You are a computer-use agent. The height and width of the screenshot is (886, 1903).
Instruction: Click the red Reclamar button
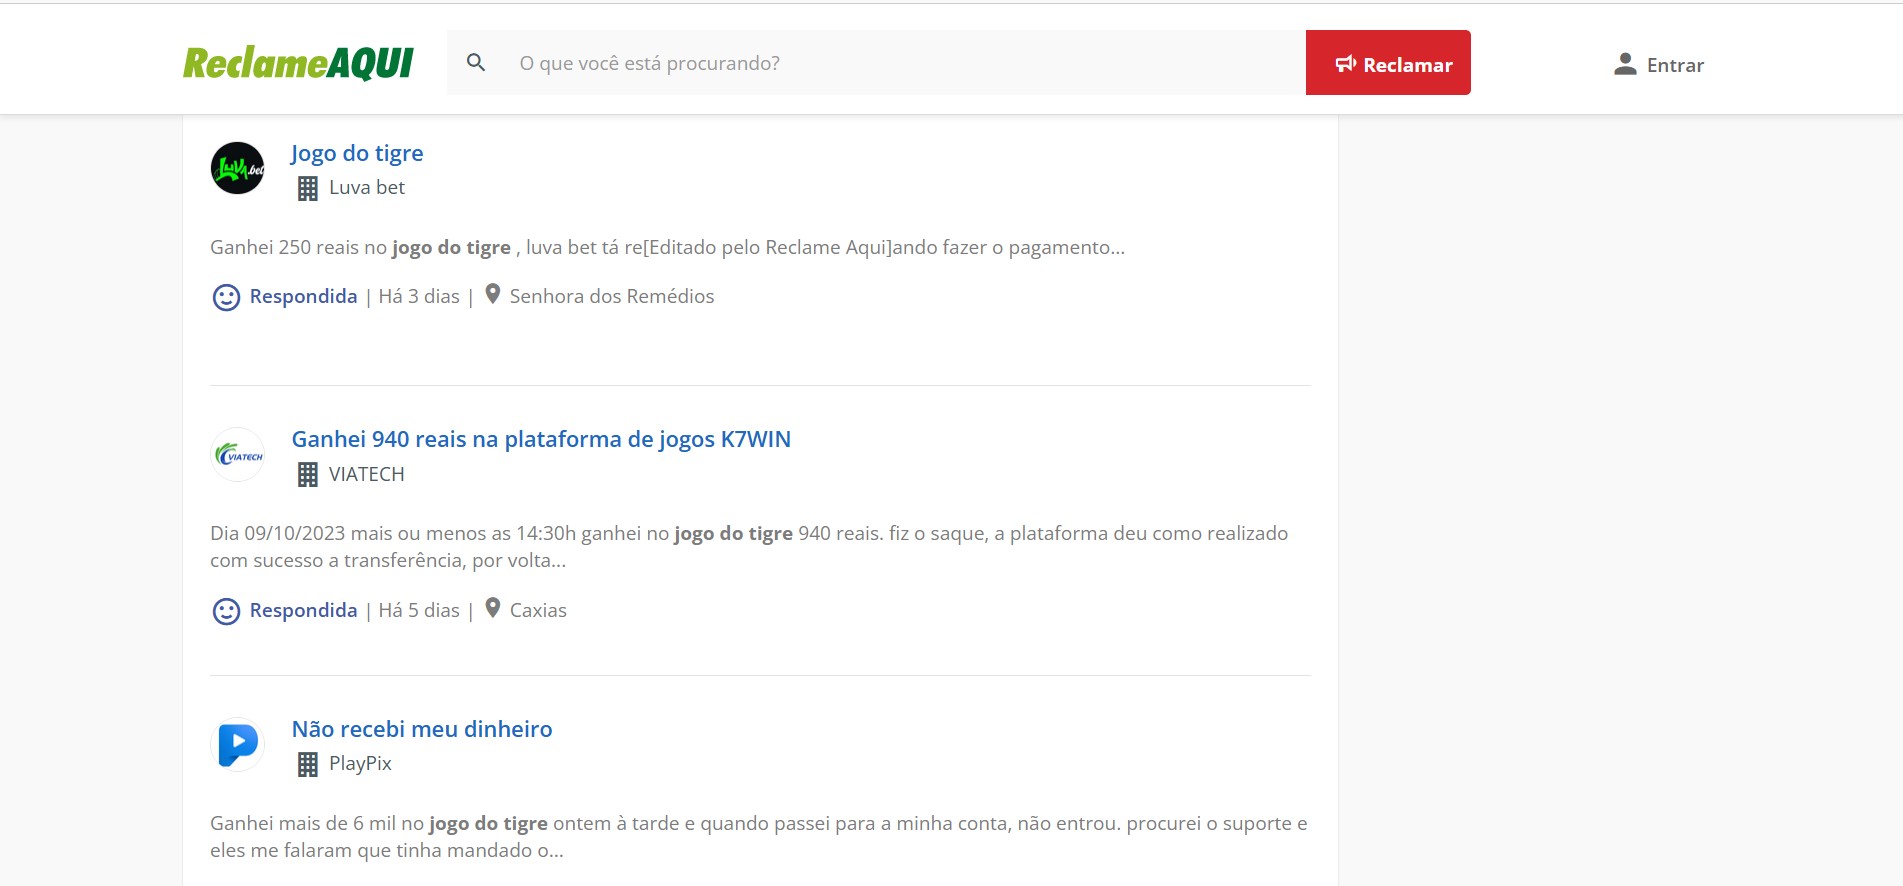[x=1388, y=63]
